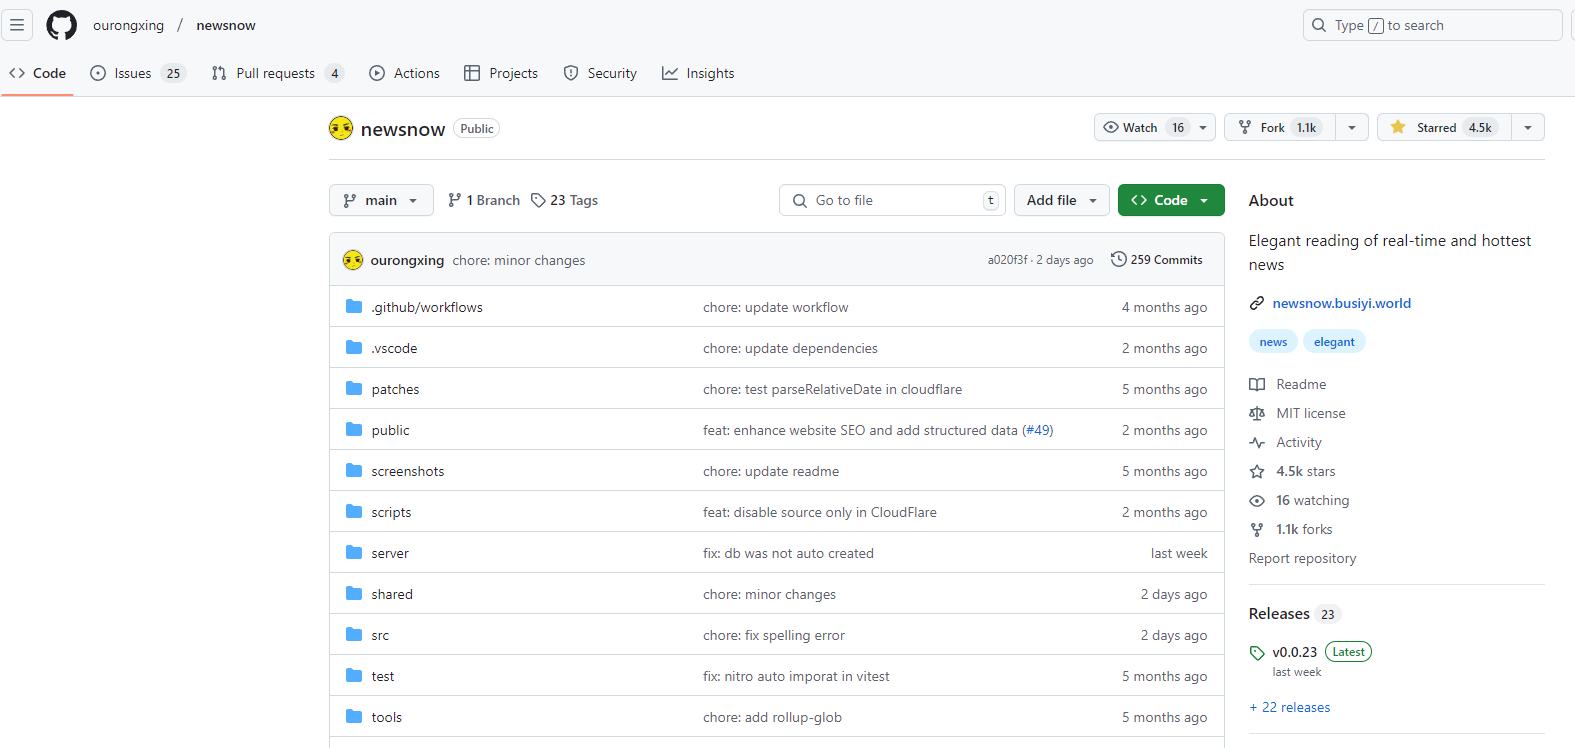Screen dimensions: 1575x748
Task: Open the Pull requests tab
Action: click(275, 73)
